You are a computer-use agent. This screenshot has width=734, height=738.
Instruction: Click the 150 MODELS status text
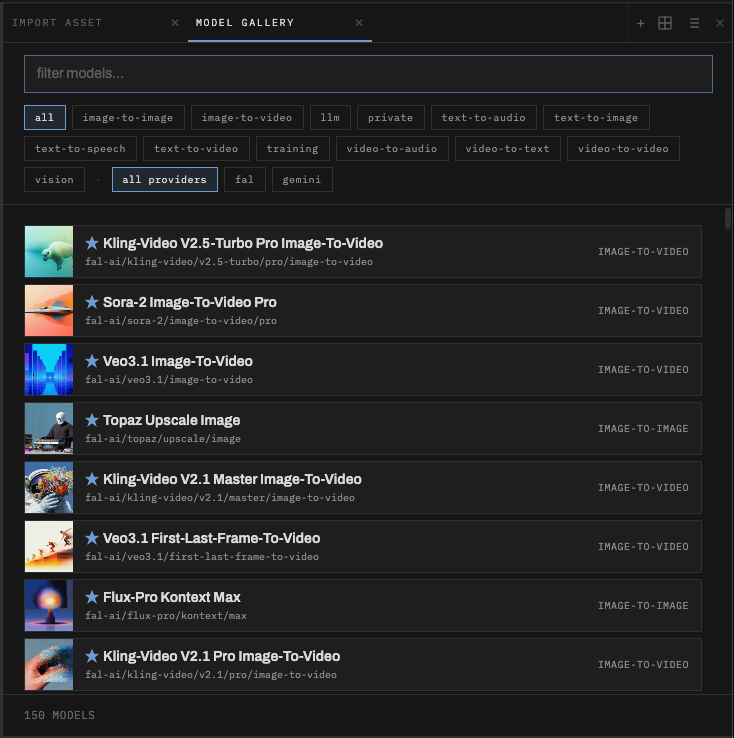59,715
